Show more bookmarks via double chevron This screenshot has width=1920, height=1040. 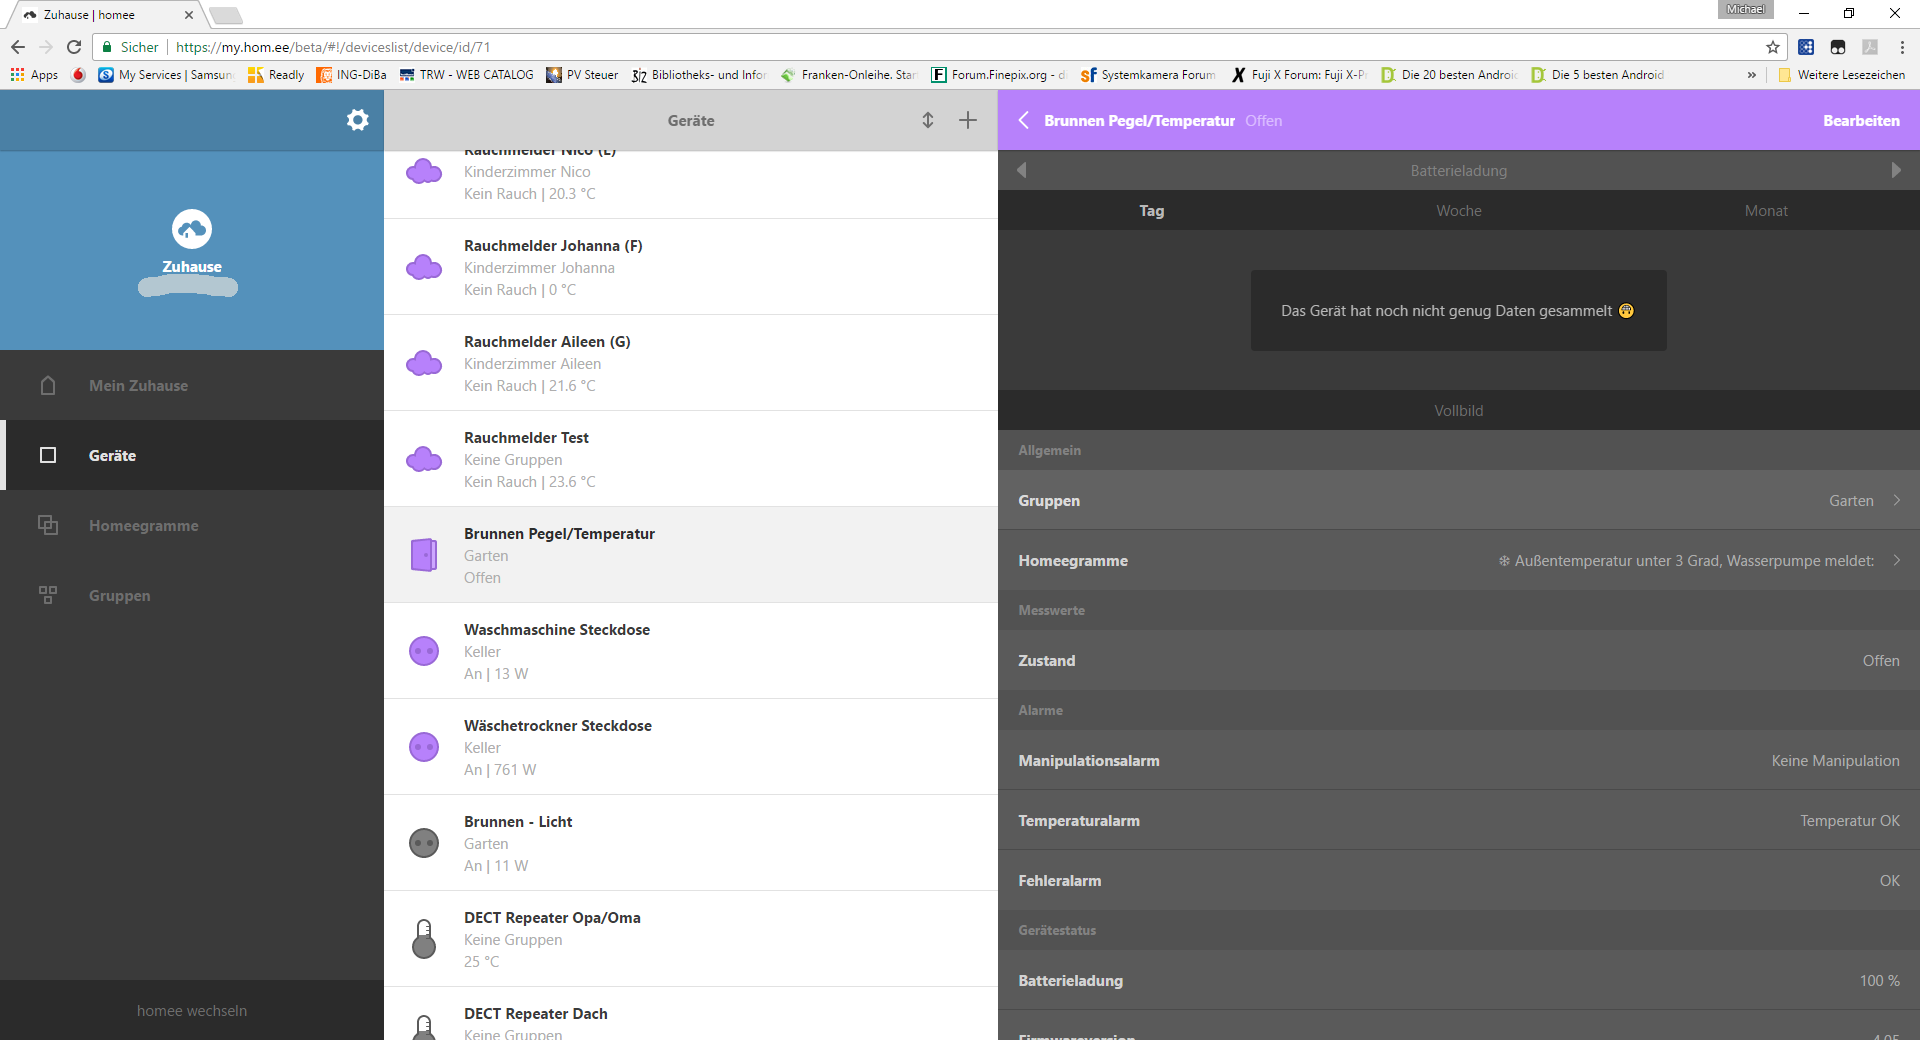(1752, 75)
